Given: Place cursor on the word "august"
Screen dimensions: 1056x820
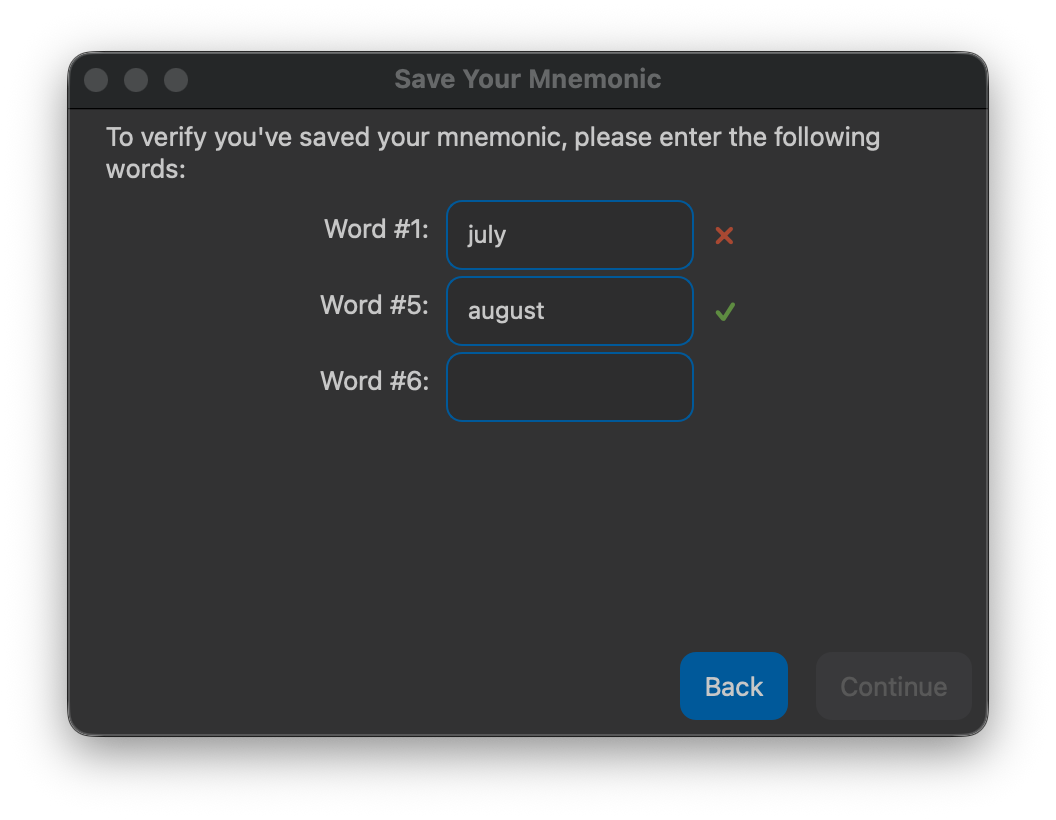Looking at the screenshot, I should click(506, 311).
